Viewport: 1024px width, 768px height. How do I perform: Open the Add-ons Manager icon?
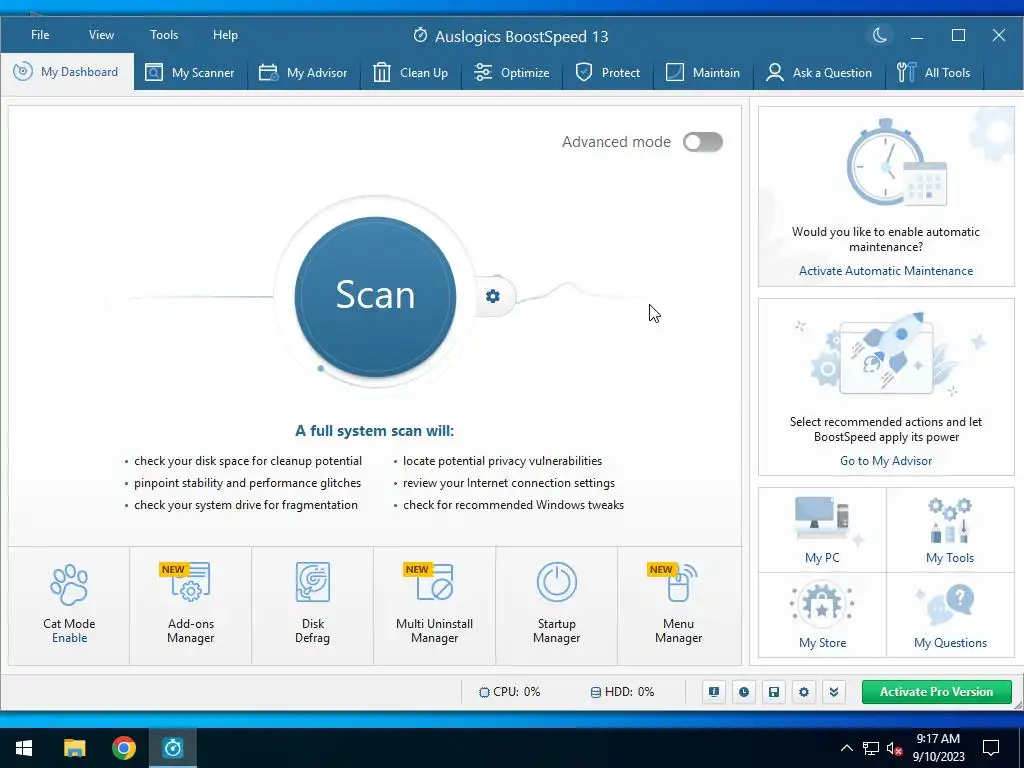pyautogui.click(x=190, y=582)
